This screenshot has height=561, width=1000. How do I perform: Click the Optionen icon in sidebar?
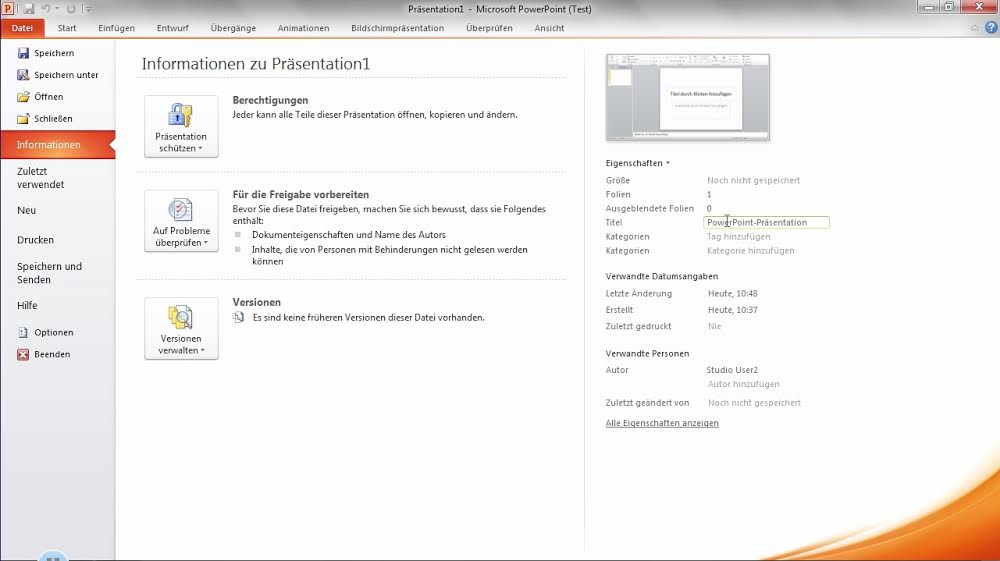click(x=23, y=332)
